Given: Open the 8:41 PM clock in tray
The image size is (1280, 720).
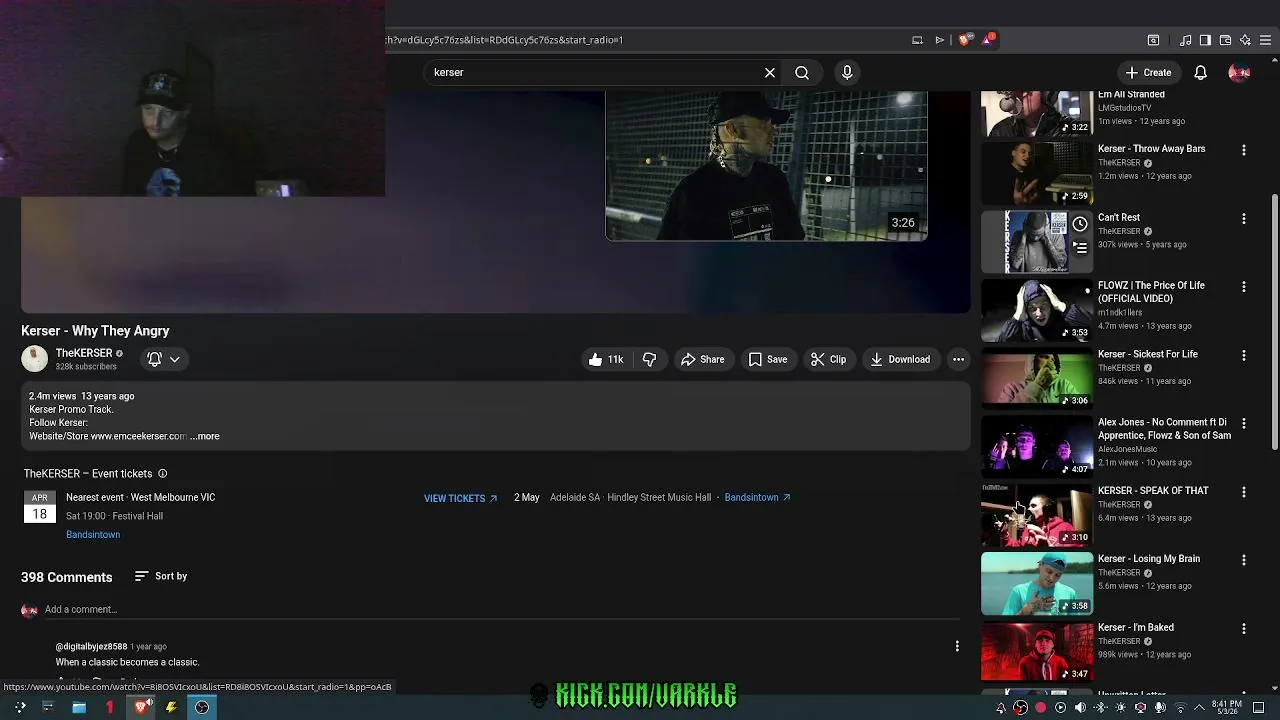Looking at the screenshot, I should pos(1227,708).
